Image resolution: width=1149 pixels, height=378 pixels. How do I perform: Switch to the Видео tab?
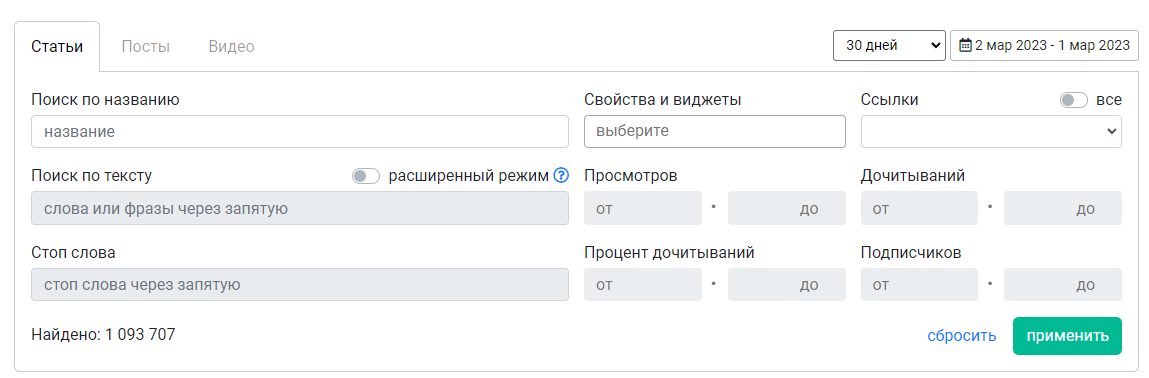232,47
